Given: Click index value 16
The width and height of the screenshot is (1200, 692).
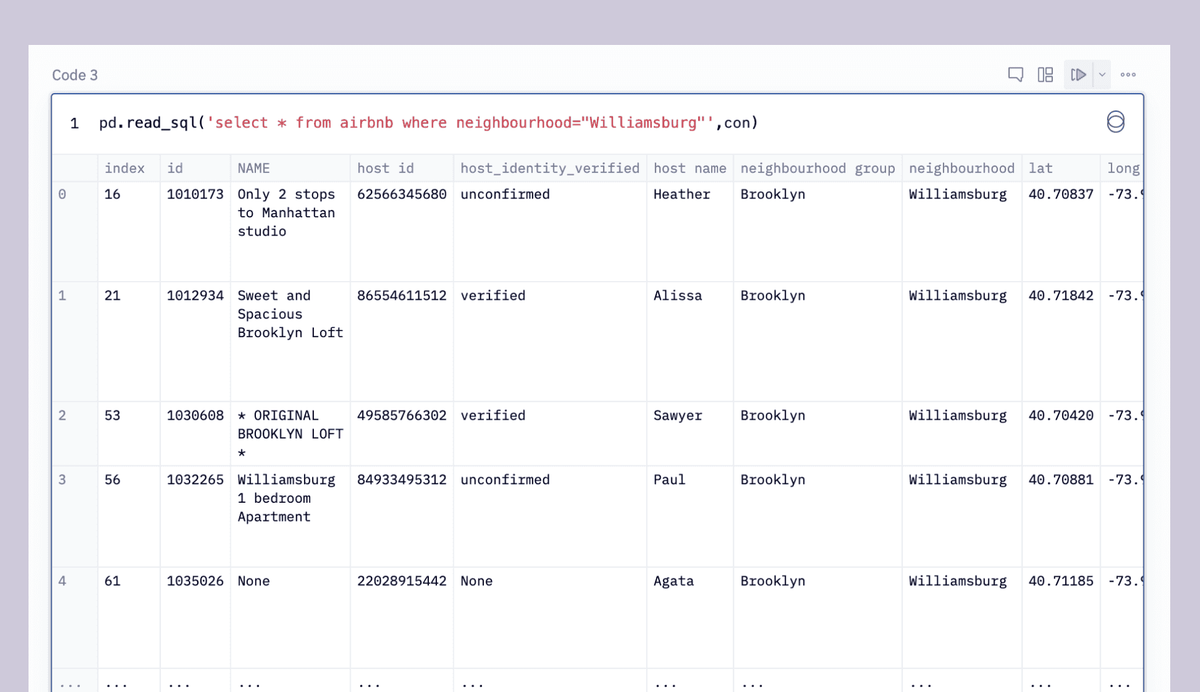Looking at the screenshot, I should point(112,194).
